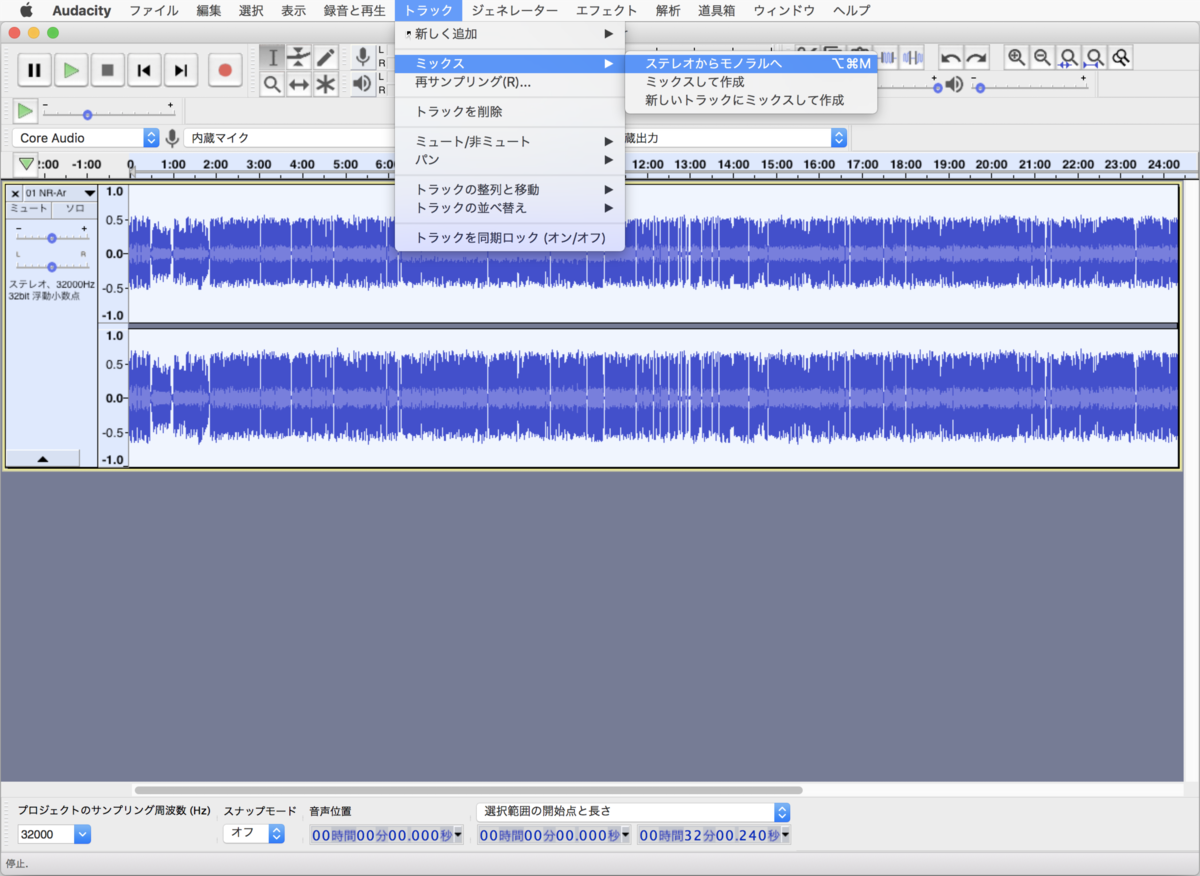
Task: Expand the トラックの整列と移動 submenu
Action: click(510, 190)
